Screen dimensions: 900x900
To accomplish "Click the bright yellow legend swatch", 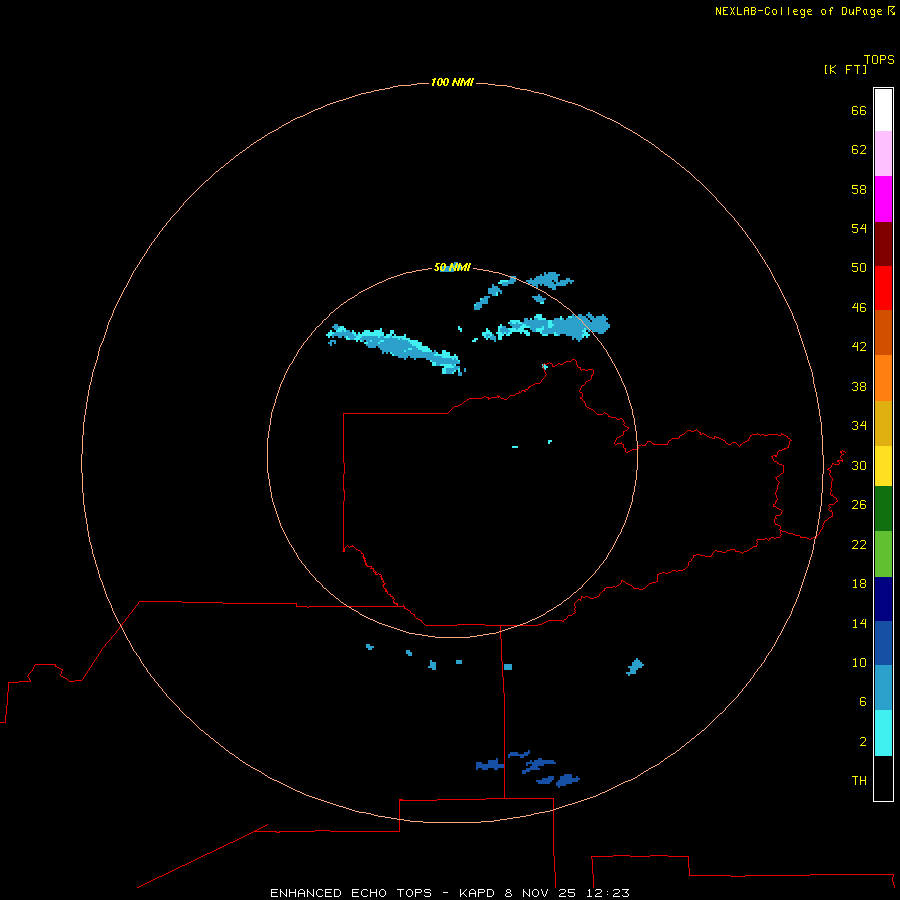I will (x=883, y=466).
